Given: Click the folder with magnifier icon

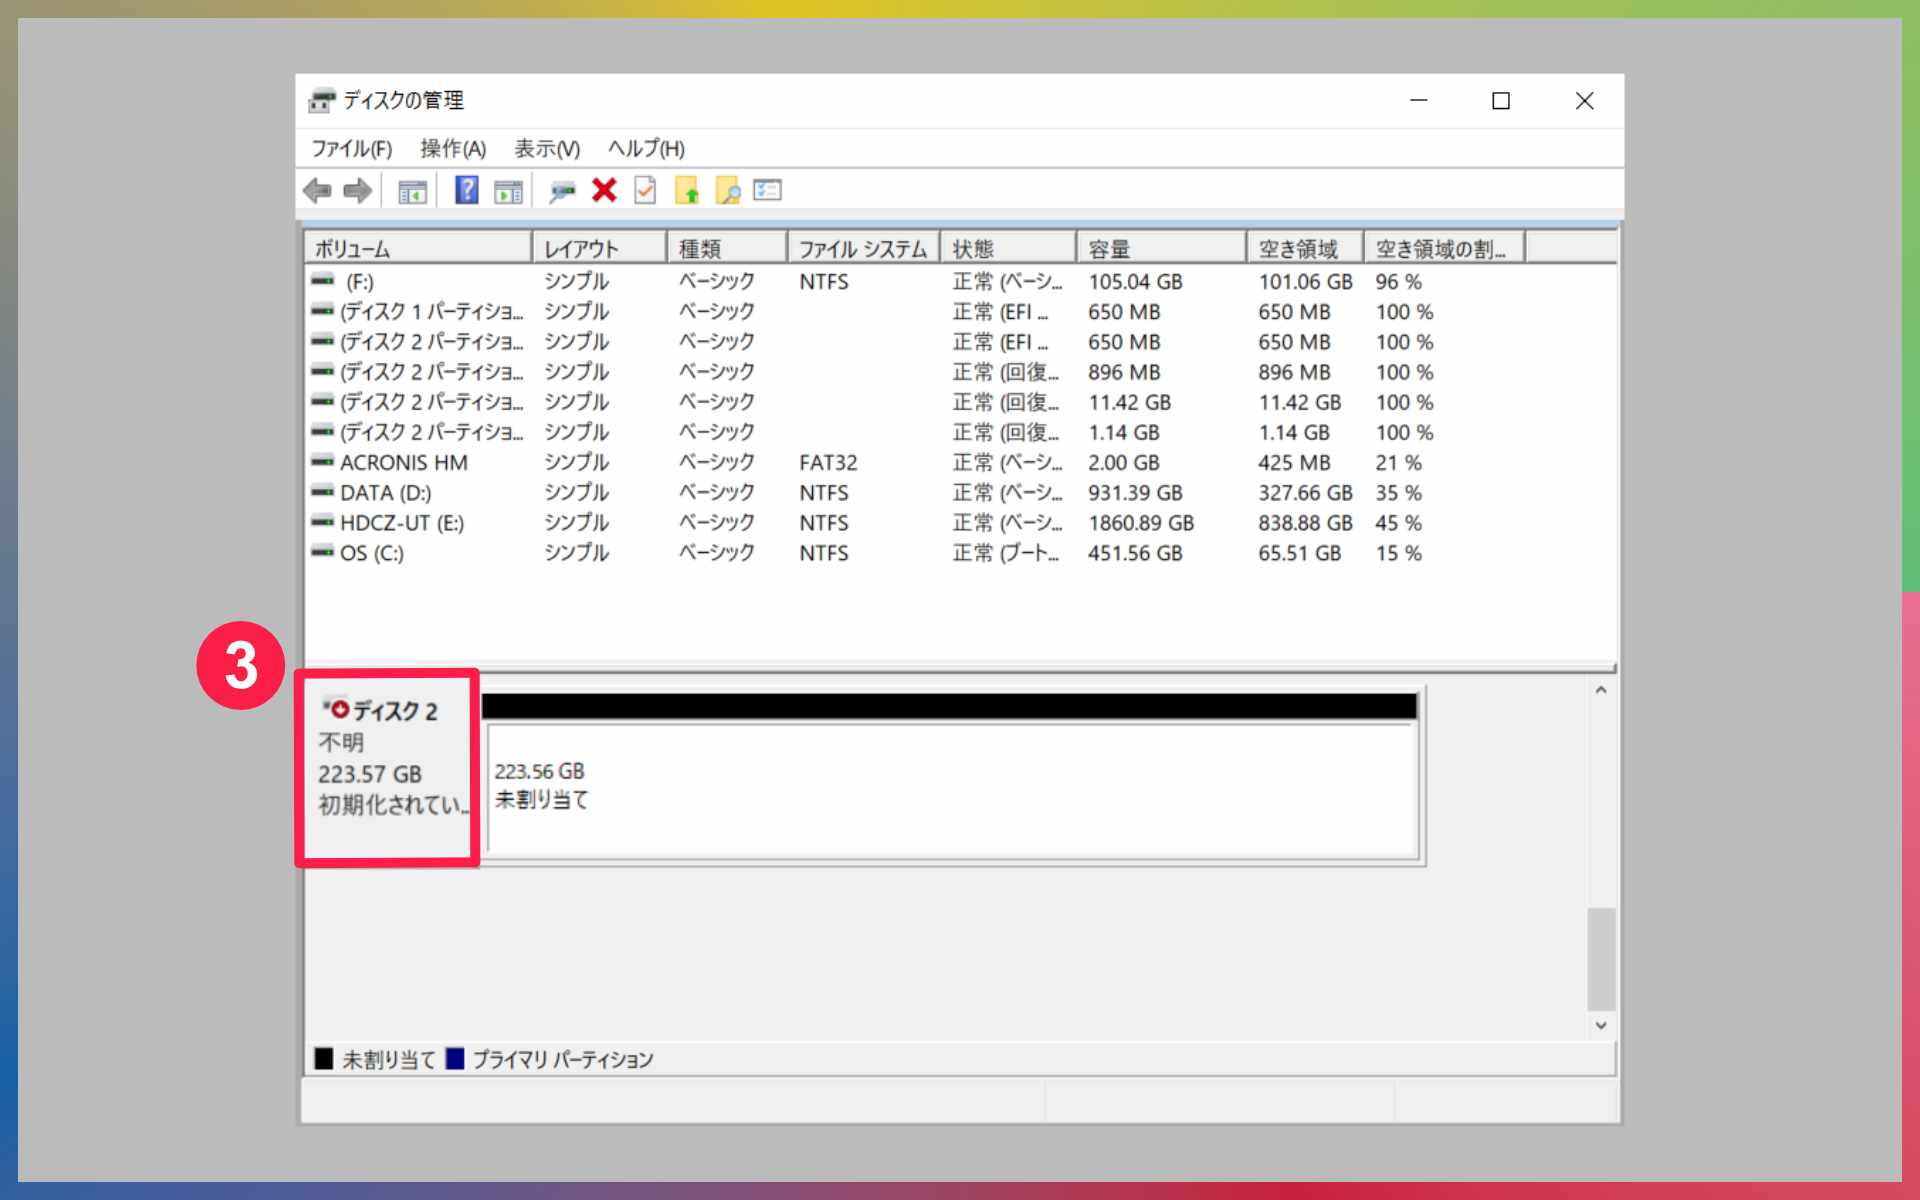Looking at the screenshot, I should click(x=728, y=190).
